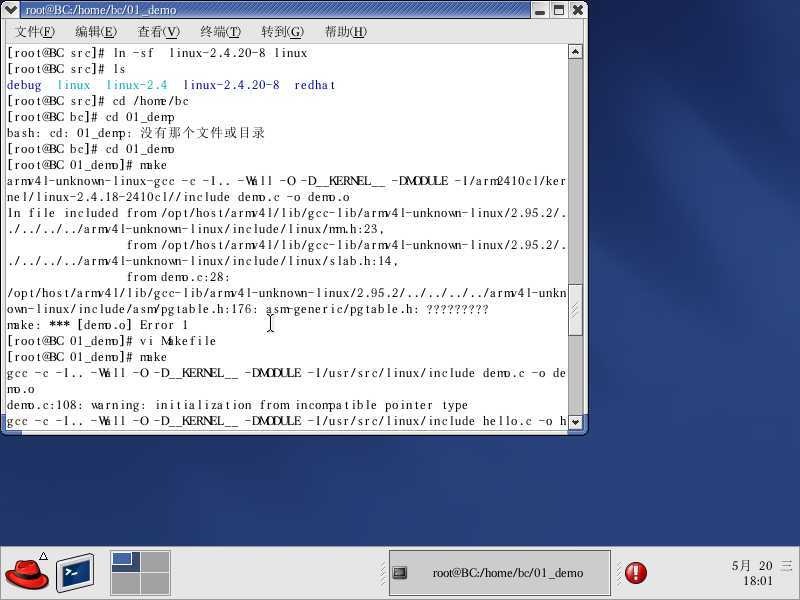Click the 'debug' directory name in listing
This screenshot has width=800, height=600.
24,85
